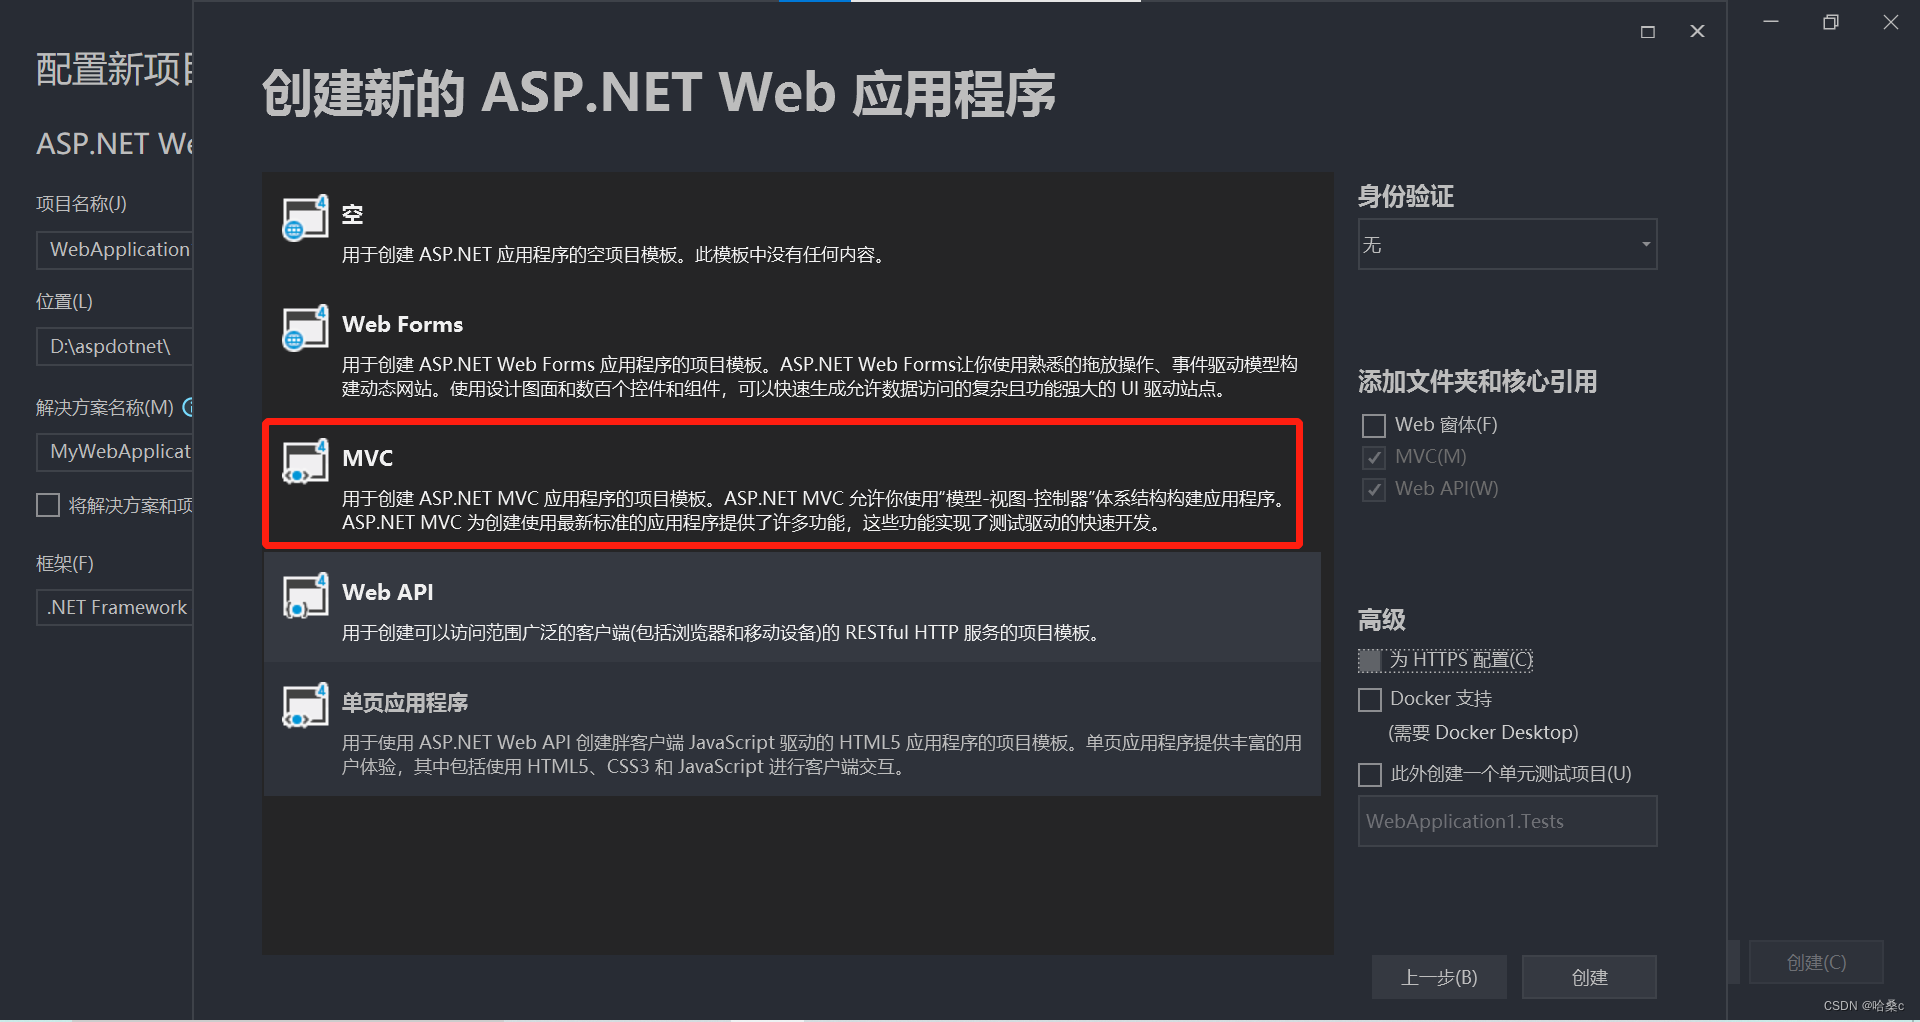This screenshot has width=1920, height=1022.
Task: Check 此外创建一个单元测试项目(U)
Action: (x=1369, y=774)
